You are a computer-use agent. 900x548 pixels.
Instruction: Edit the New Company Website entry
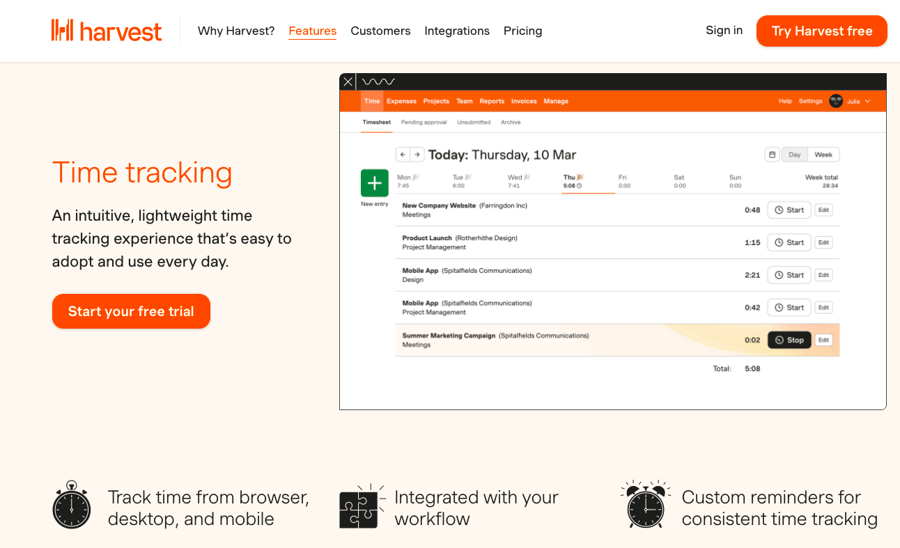point(824,210)
